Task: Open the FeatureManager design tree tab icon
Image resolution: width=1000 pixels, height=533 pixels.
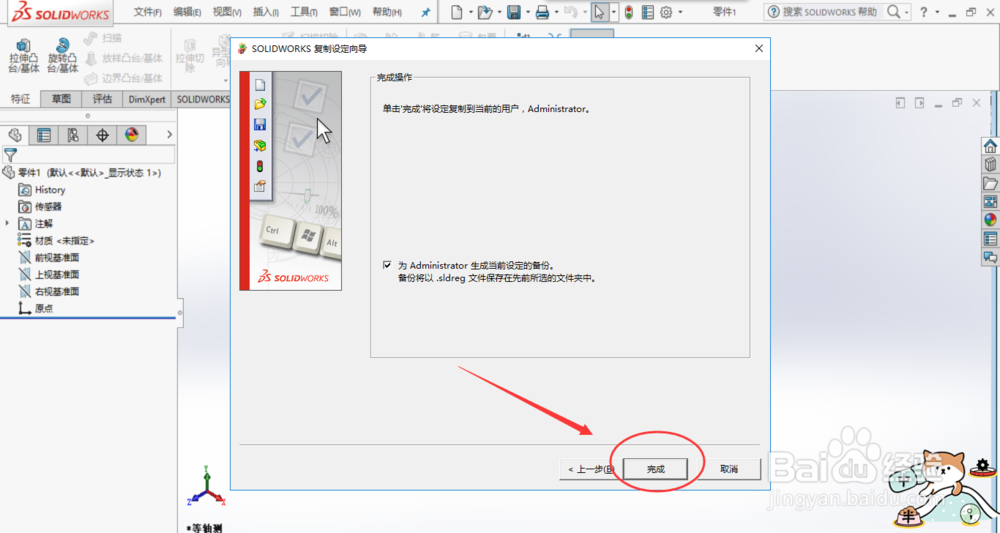Action: pyautogui.click(x=15, y=135)
